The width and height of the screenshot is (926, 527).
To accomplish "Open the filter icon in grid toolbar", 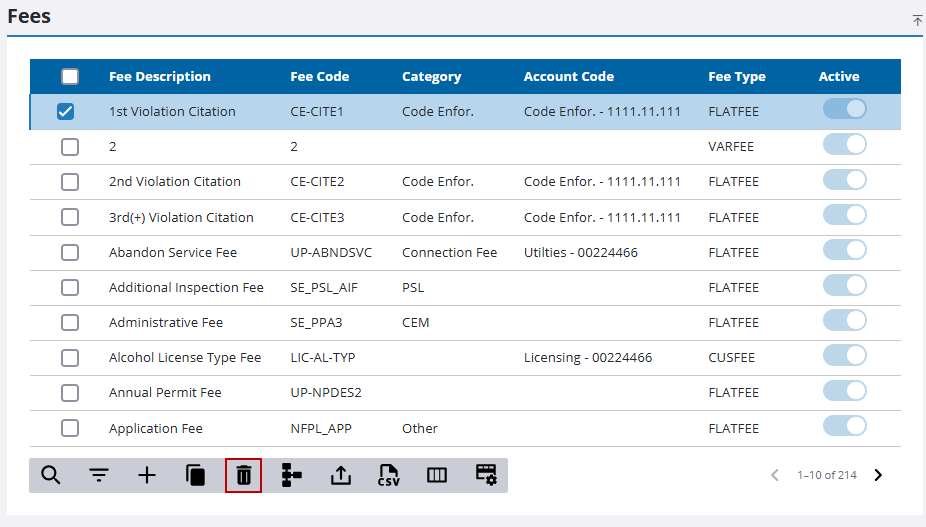I will pyautogui.click(x=99, y=475).
